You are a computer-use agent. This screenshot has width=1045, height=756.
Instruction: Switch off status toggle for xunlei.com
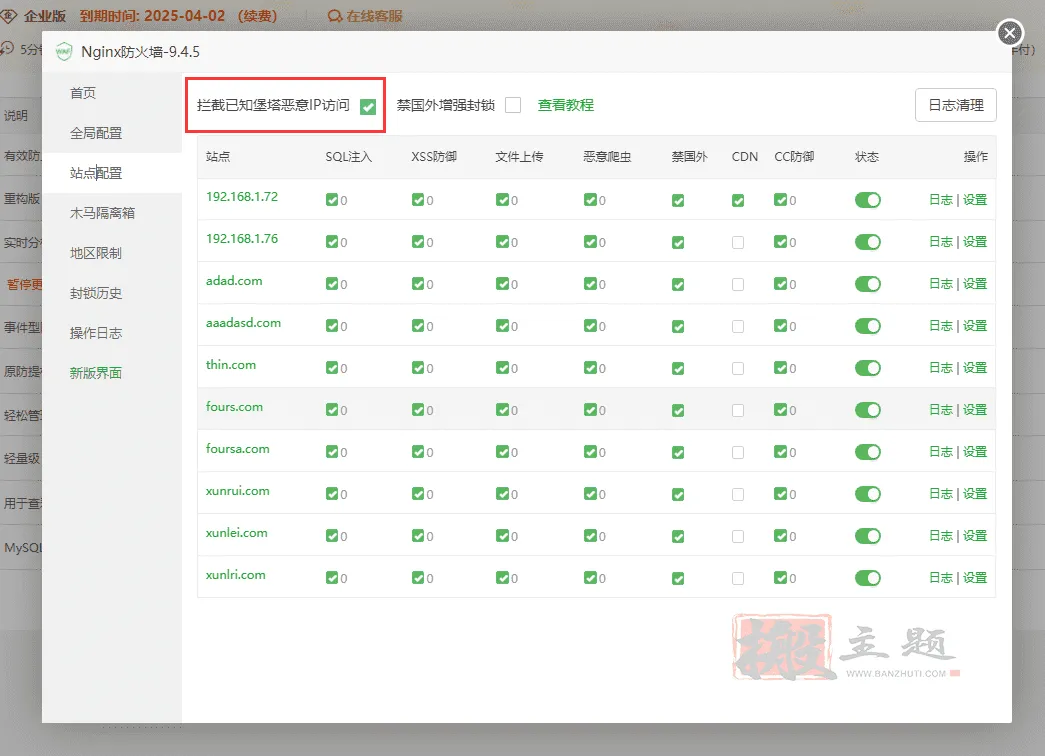tap(868, 536)
